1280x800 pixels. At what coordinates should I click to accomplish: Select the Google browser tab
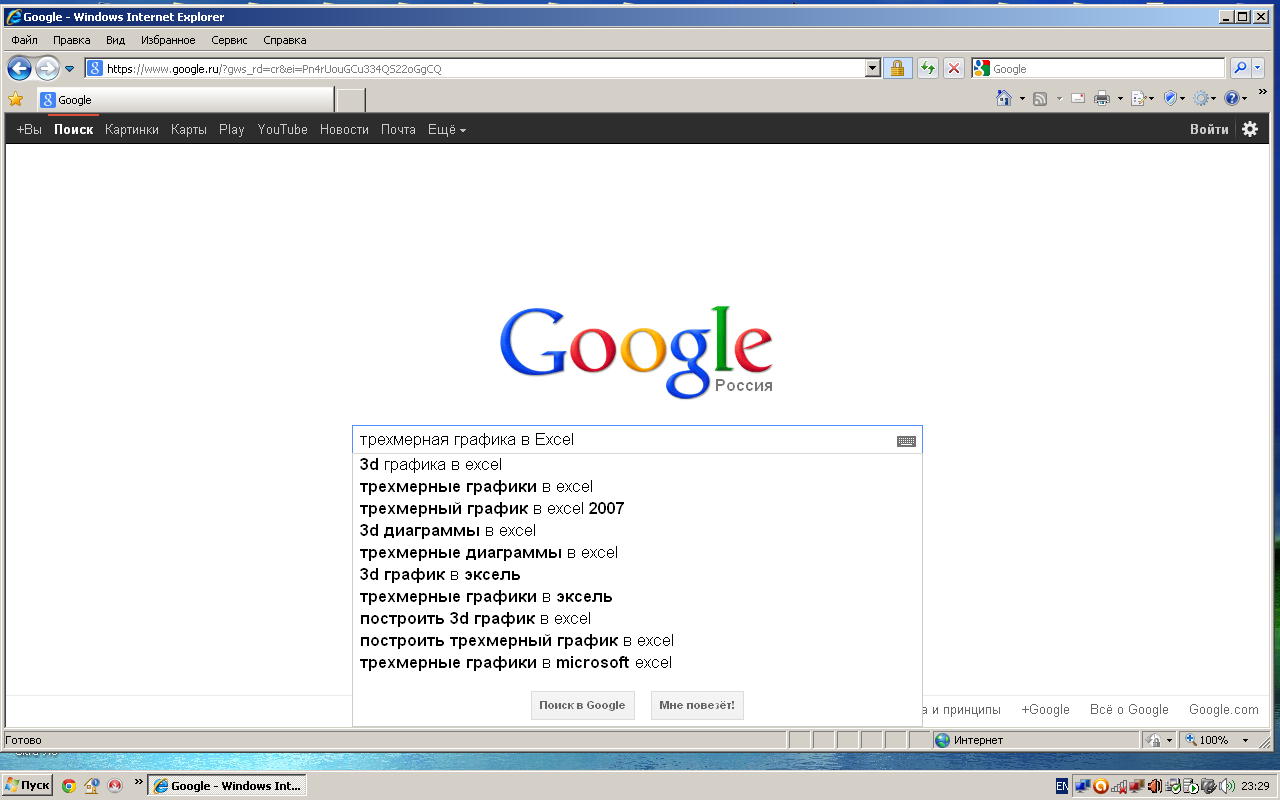click(185, 100)
